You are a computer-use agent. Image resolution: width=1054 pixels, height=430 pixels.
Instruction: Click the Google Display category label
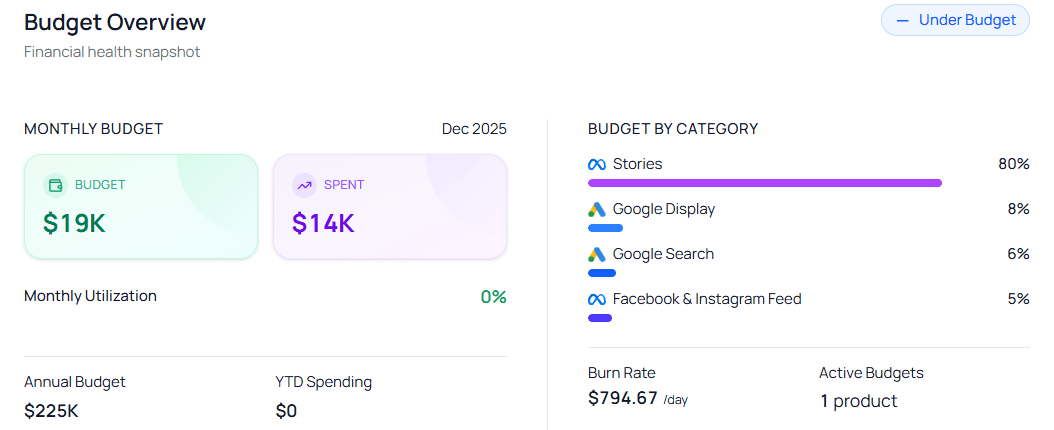point(664,209)
